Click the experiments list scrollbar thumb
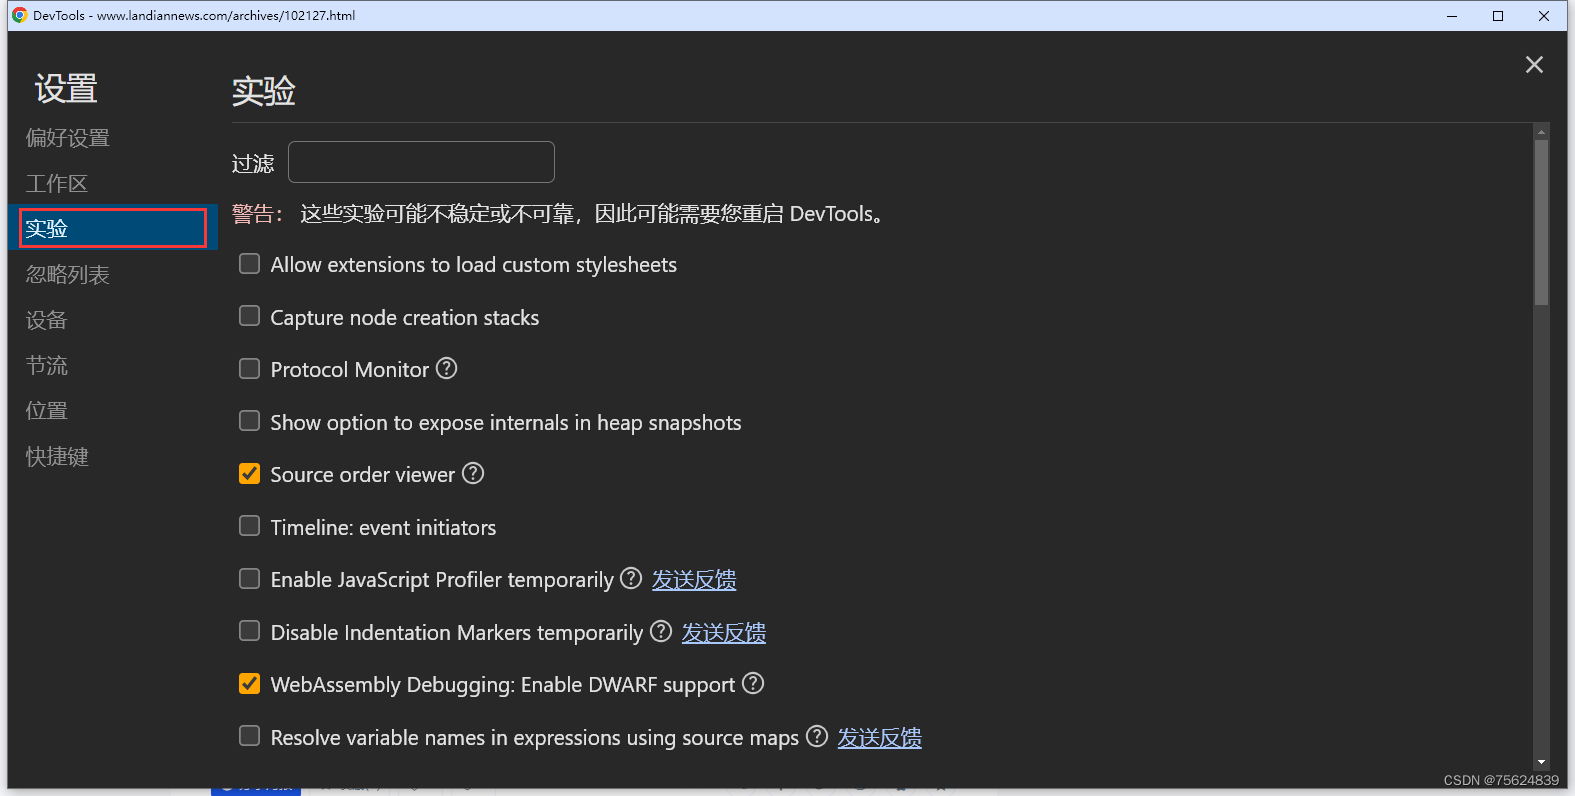1575x796 pixels. [1541, 222]
